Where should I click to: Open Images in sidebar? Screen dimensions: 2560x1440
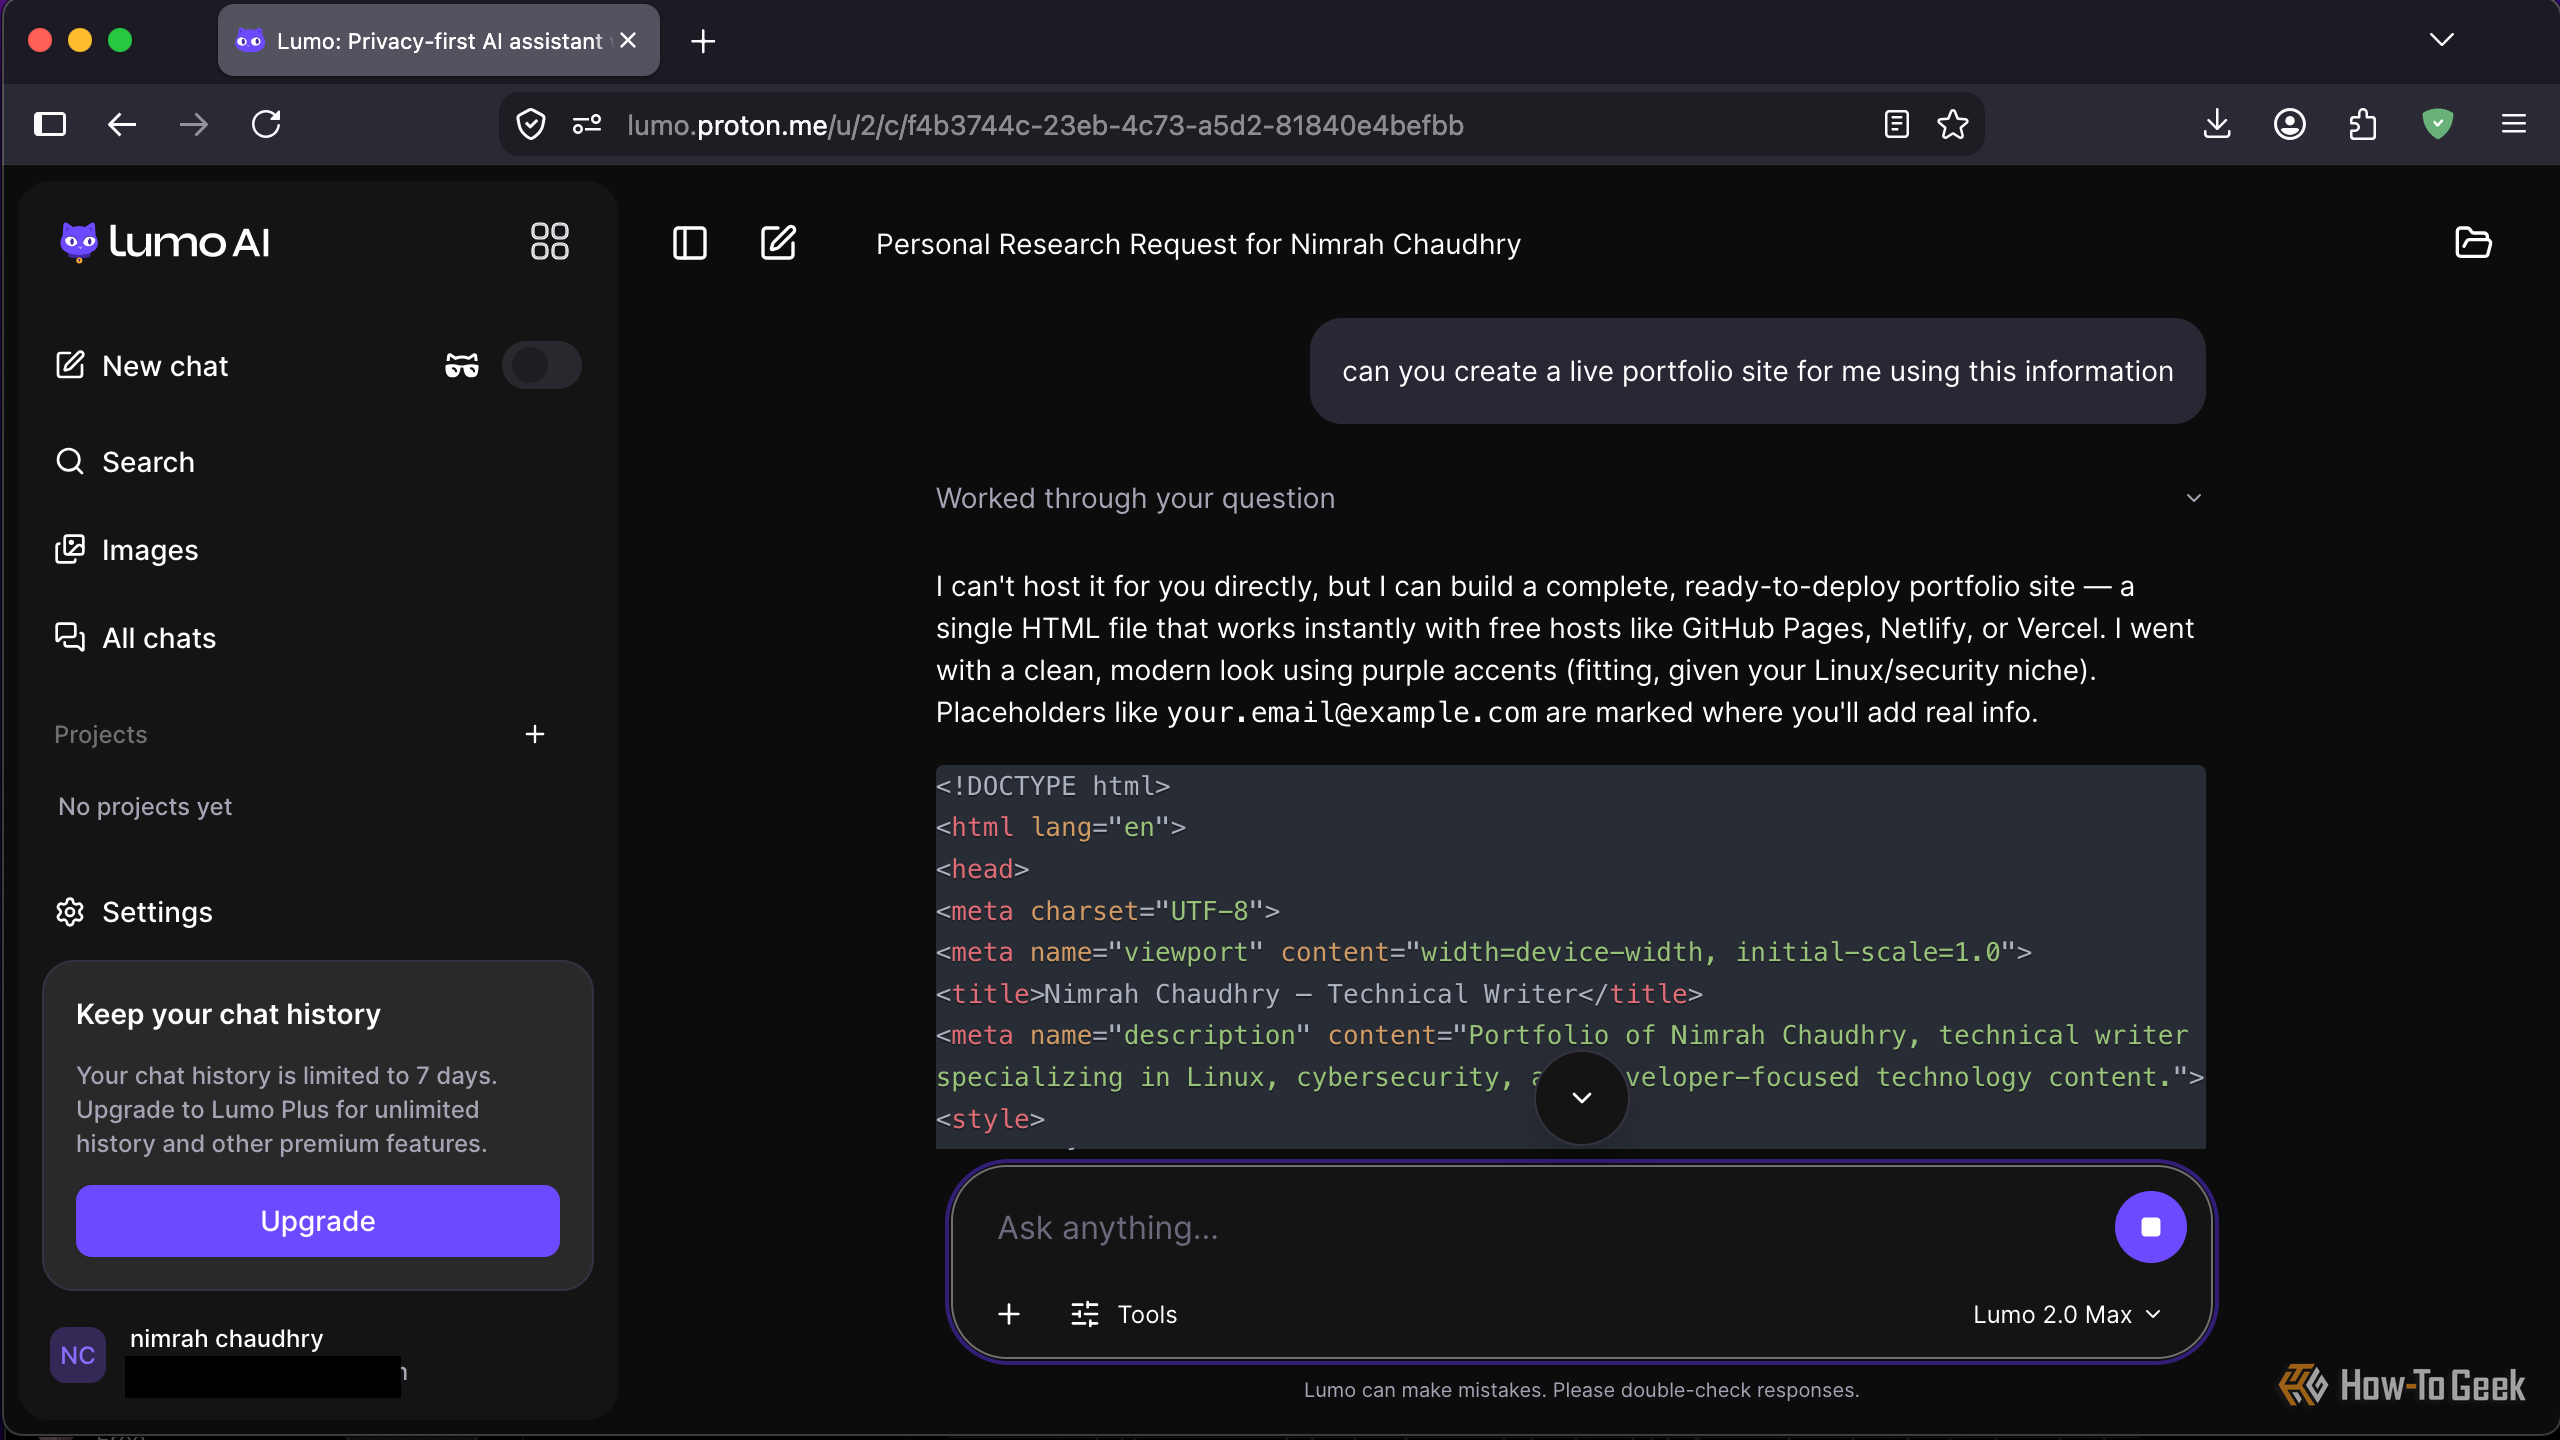pyautogui.click(x=127, y=550)
